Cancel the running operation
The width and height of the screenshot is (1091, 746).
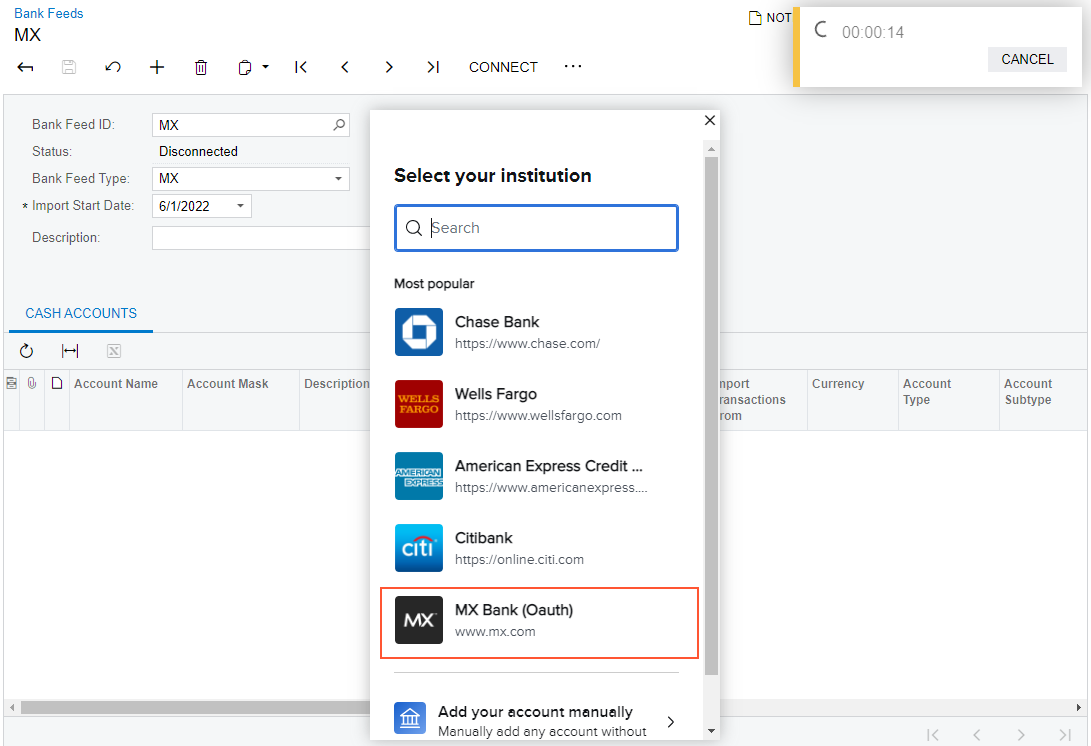pos(1027,59)
